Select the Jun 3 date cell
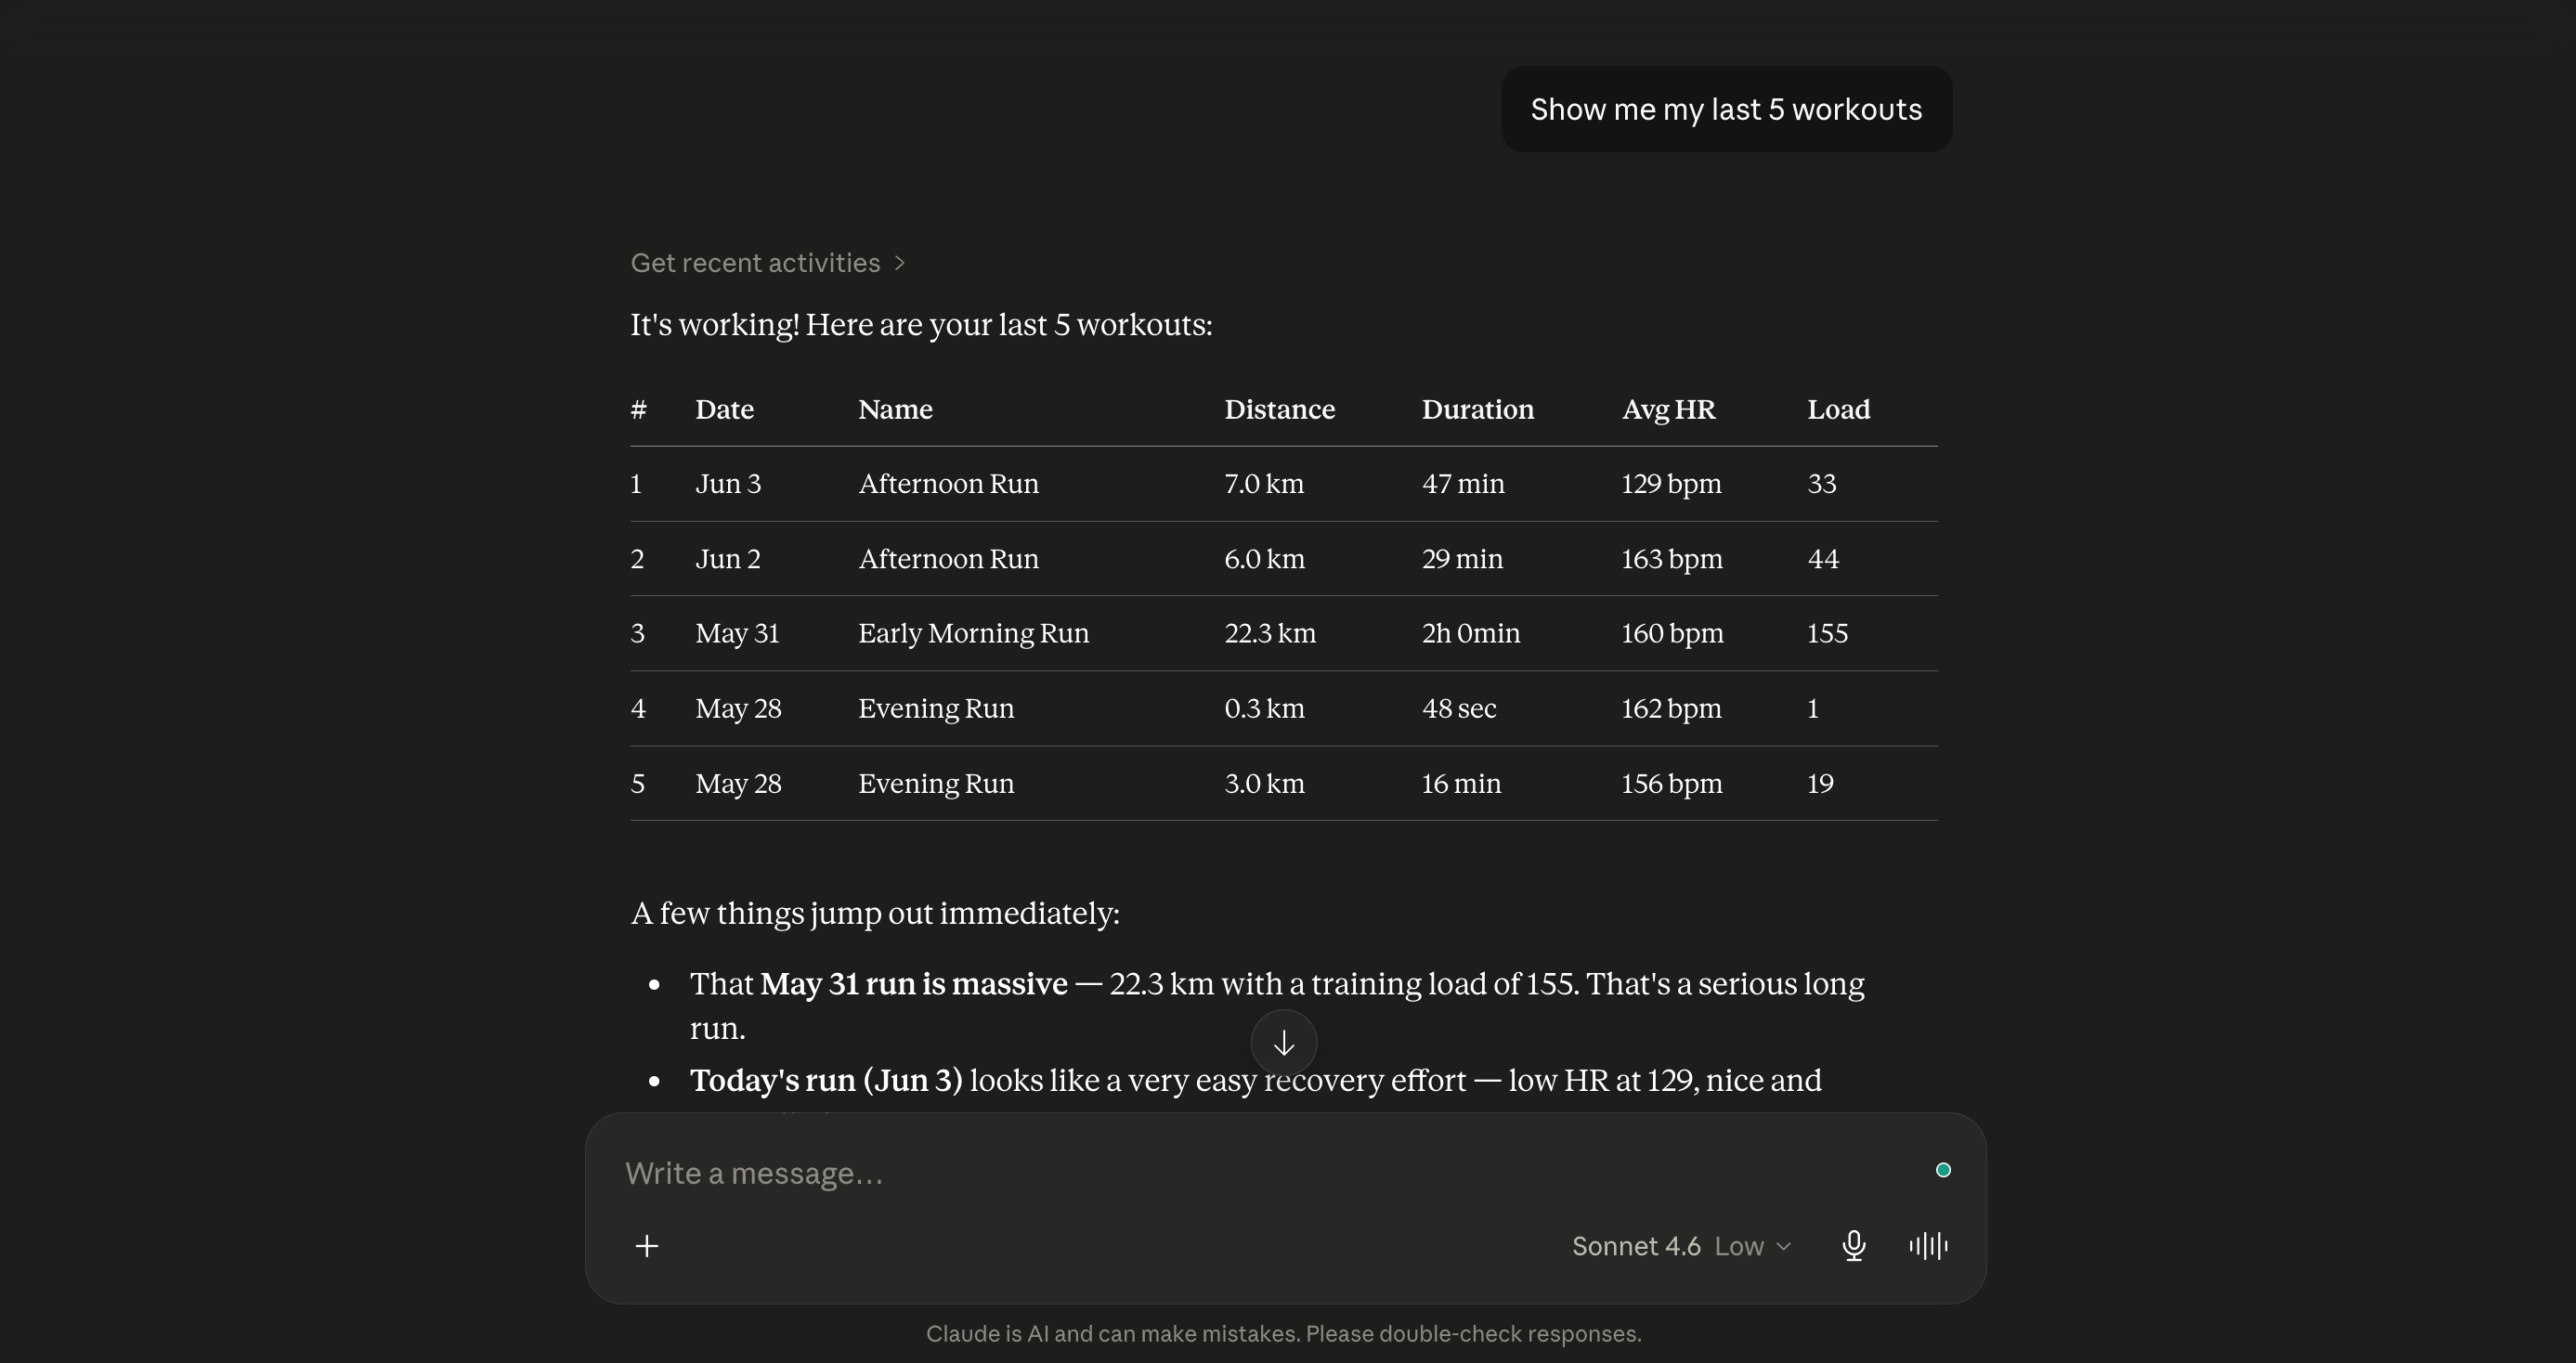 click(x=728, y=484)
